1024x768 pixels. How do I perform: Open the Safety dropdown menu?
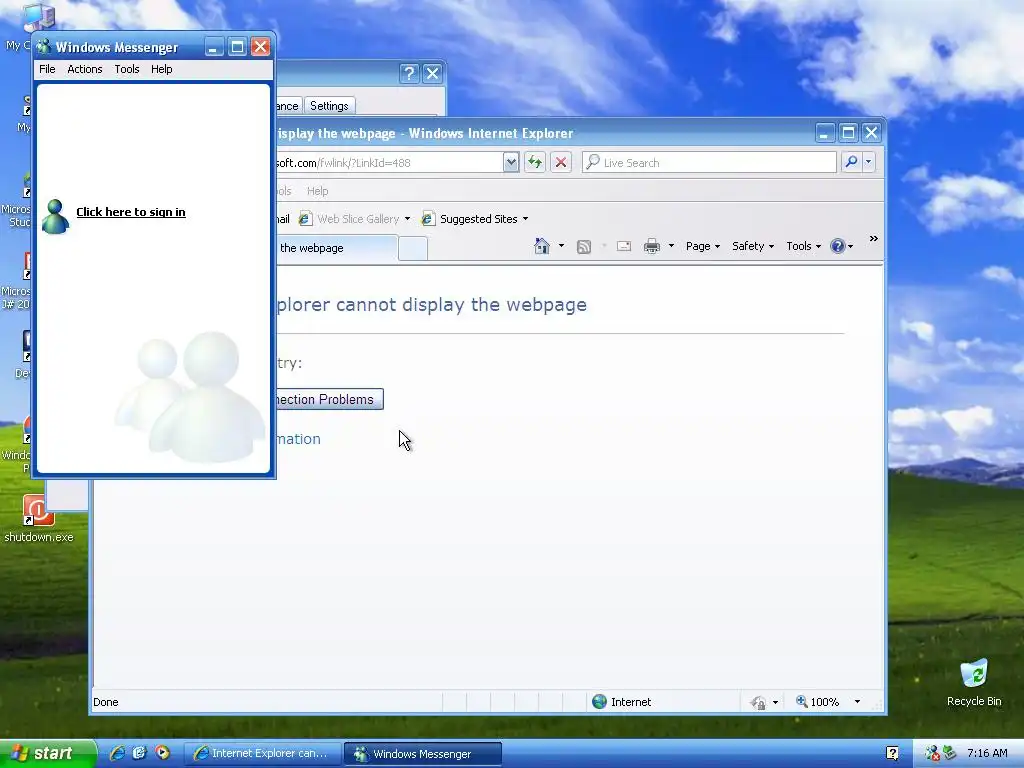[752, 246]
